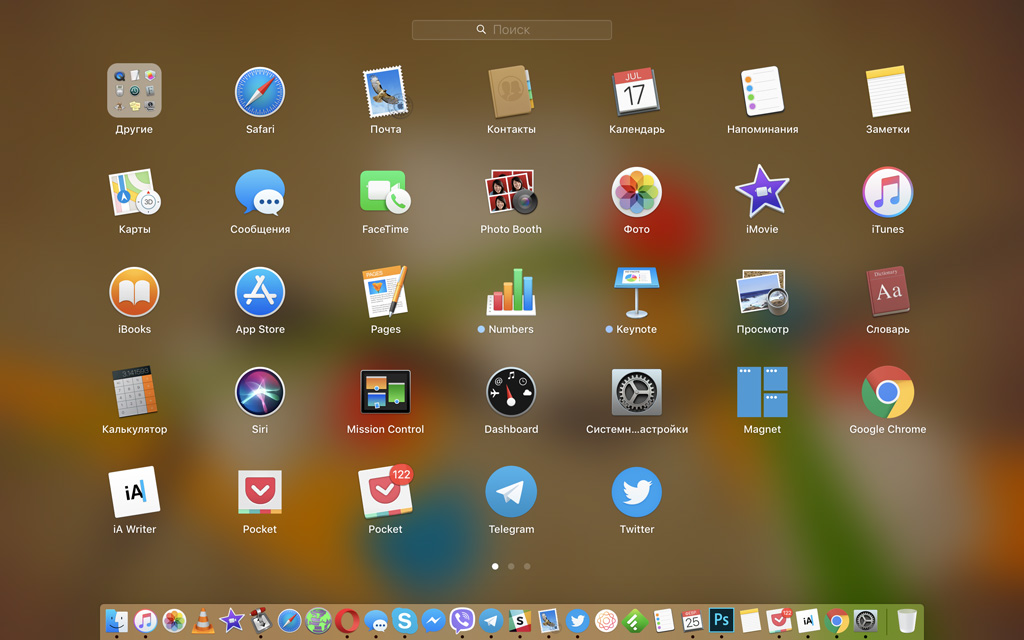Launch the Dashboard app
The height and width of the screenshot is (640, 1024).
point(511,392)
